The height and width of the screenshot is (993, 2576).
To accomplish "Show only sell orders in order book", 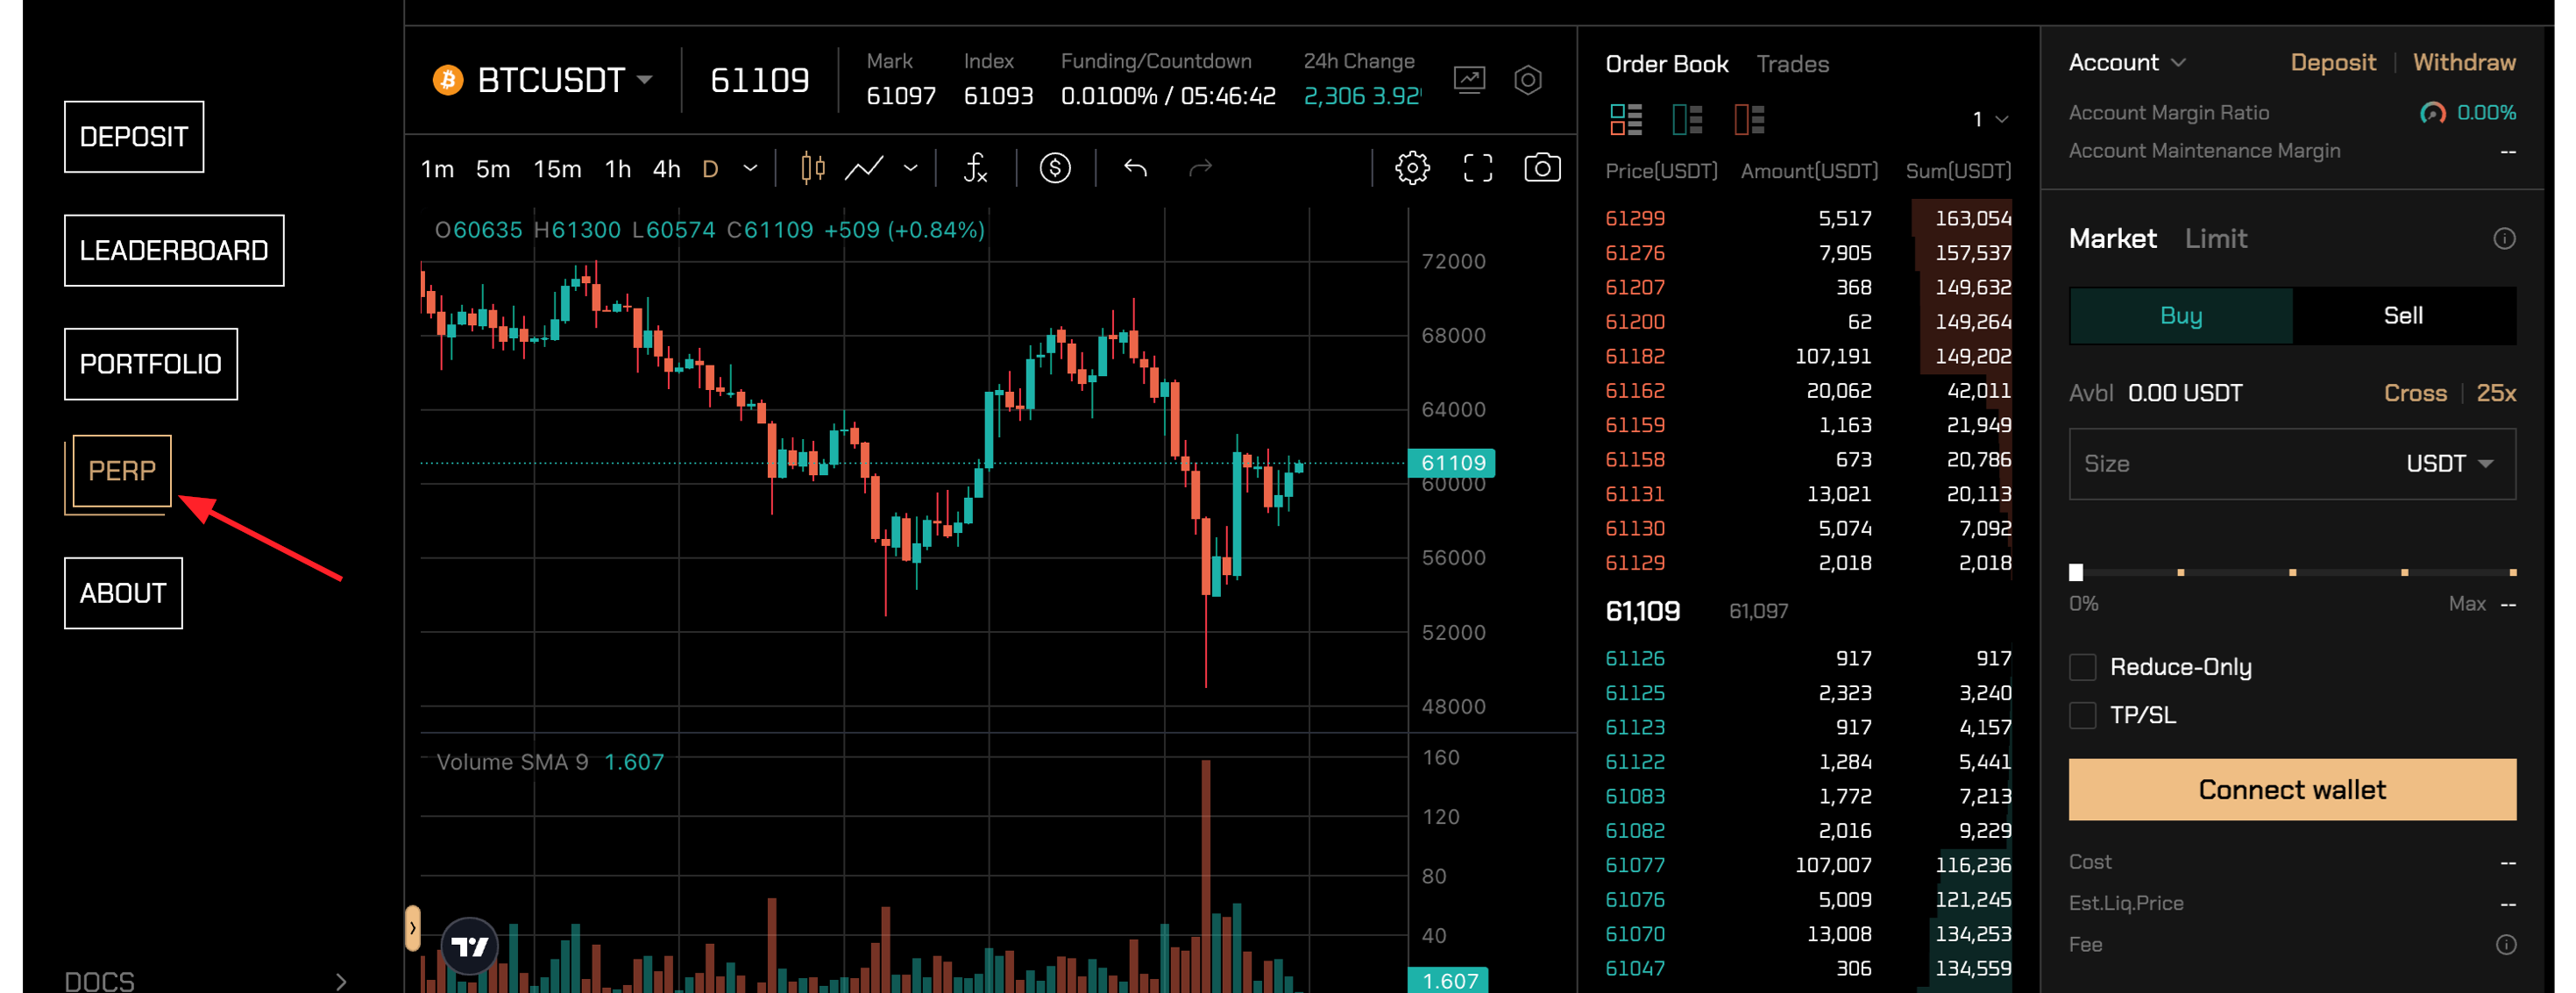I will click(1748, 120).
